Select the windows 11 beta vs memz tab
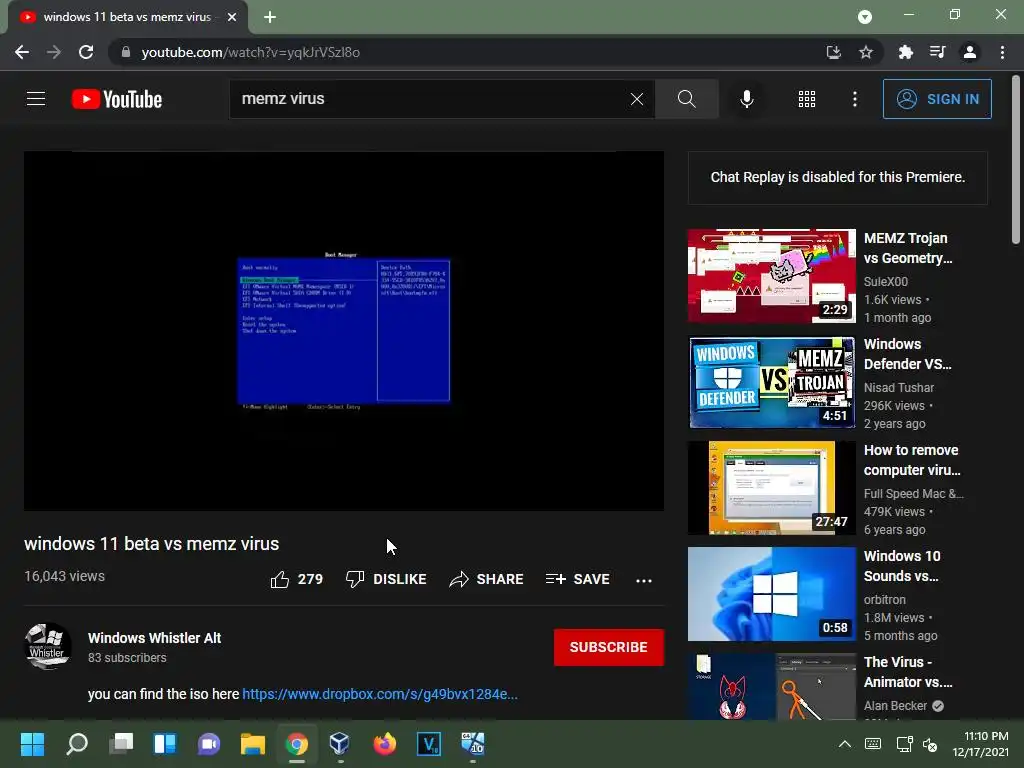Image resolution: width=1024 pixels, height=768 pixels. pyautogui.click(x=127, y=18)
